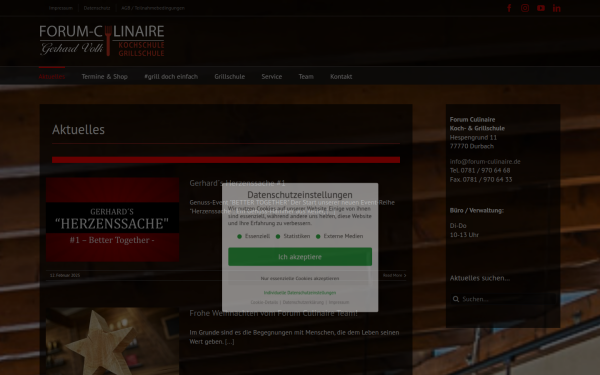Click Read More on Herzenssache post

point(395,275)
